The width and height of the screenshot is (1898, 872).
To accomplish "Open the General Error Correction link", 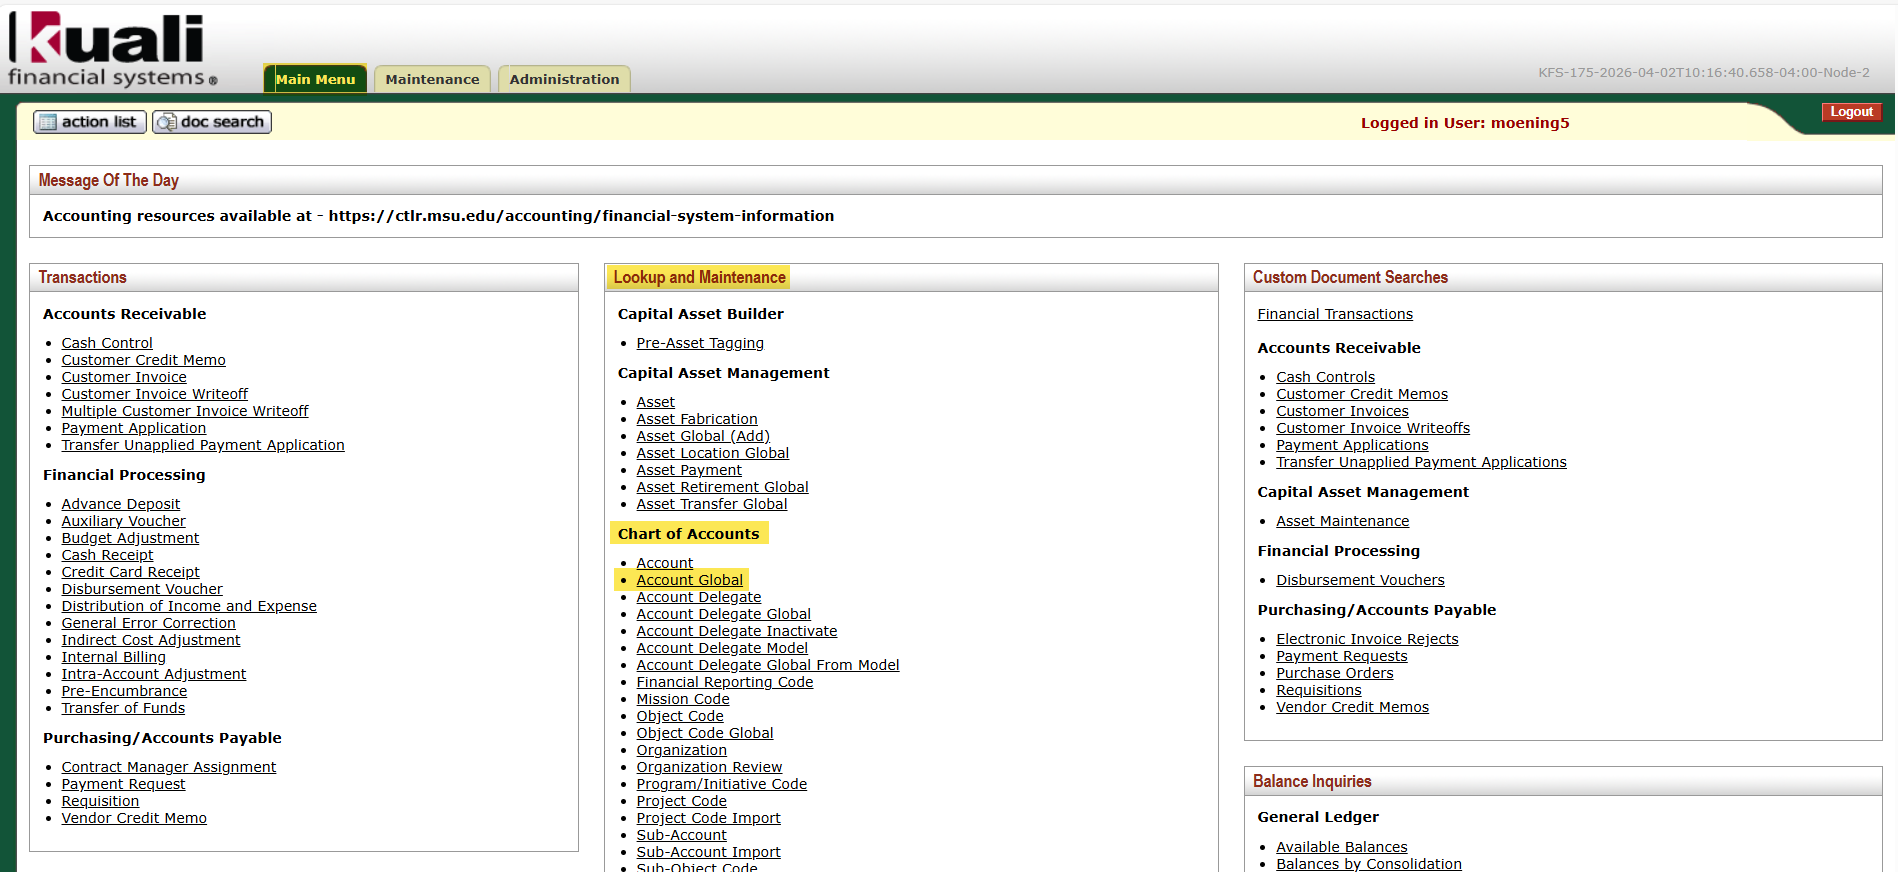I will tap(148, 623).
